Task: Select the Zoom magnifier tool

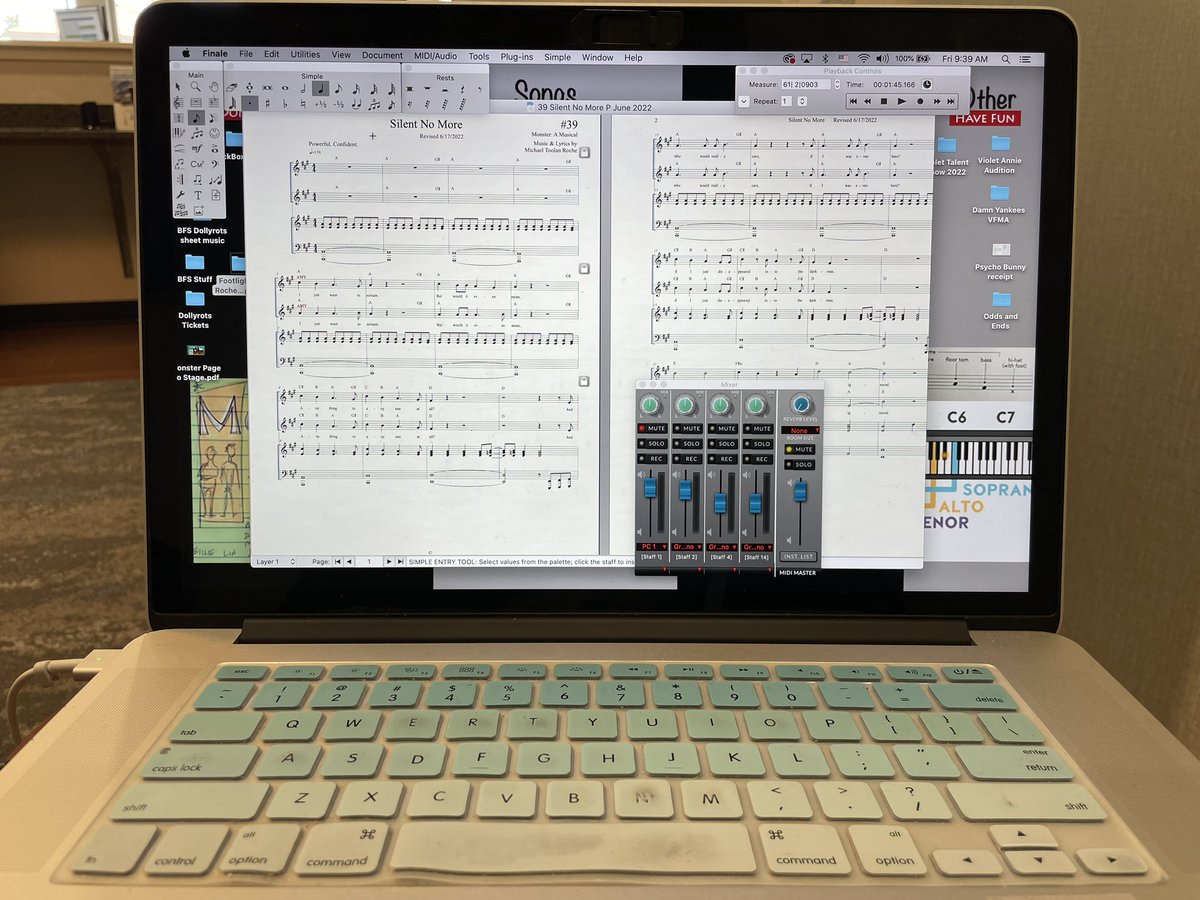Action: click(196, 87)
